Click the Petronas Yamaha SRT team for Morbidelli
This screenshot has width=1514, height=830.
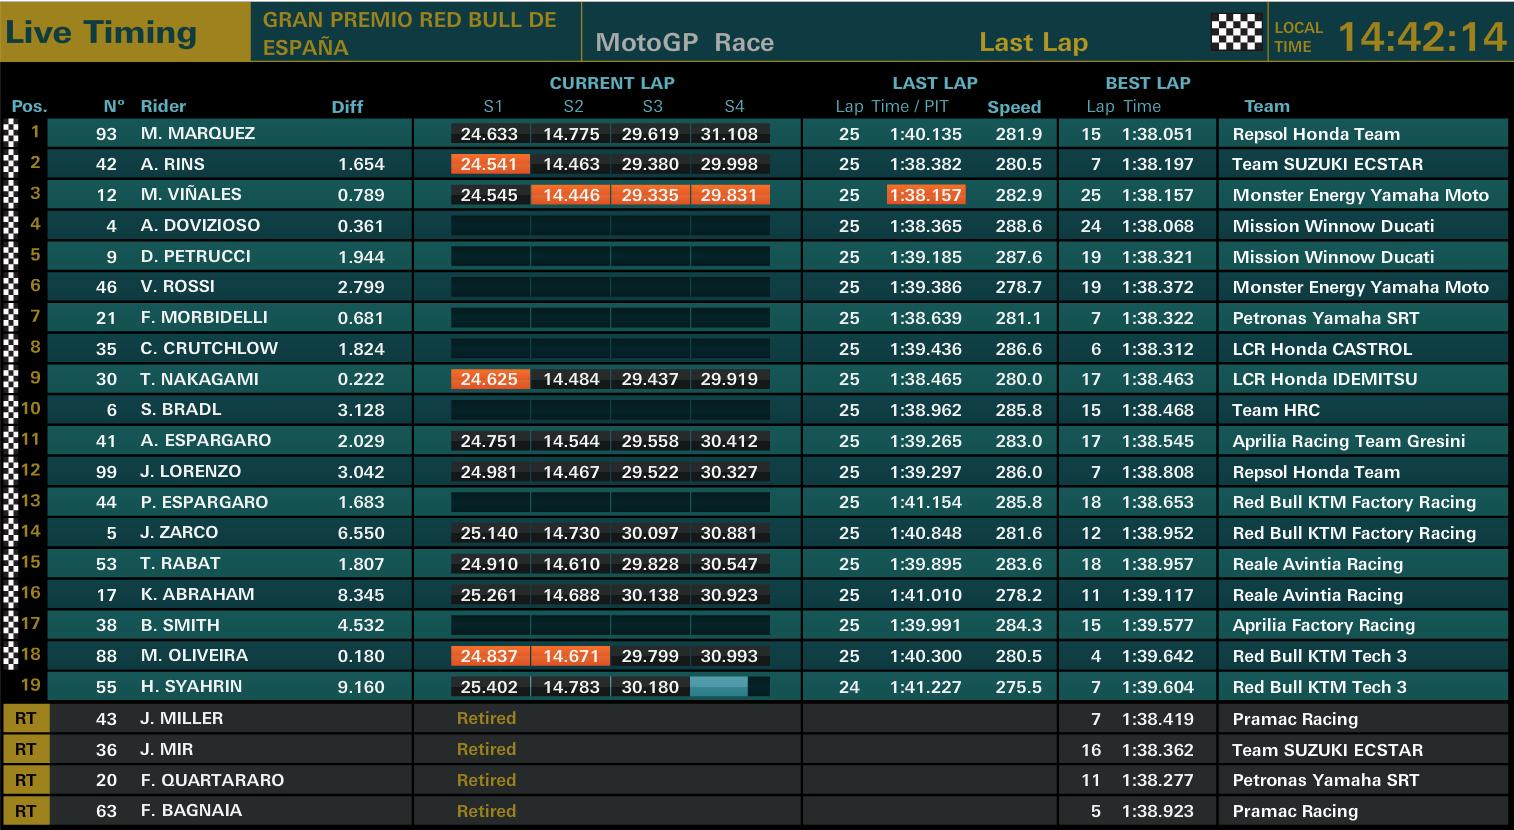point(1326,317)
